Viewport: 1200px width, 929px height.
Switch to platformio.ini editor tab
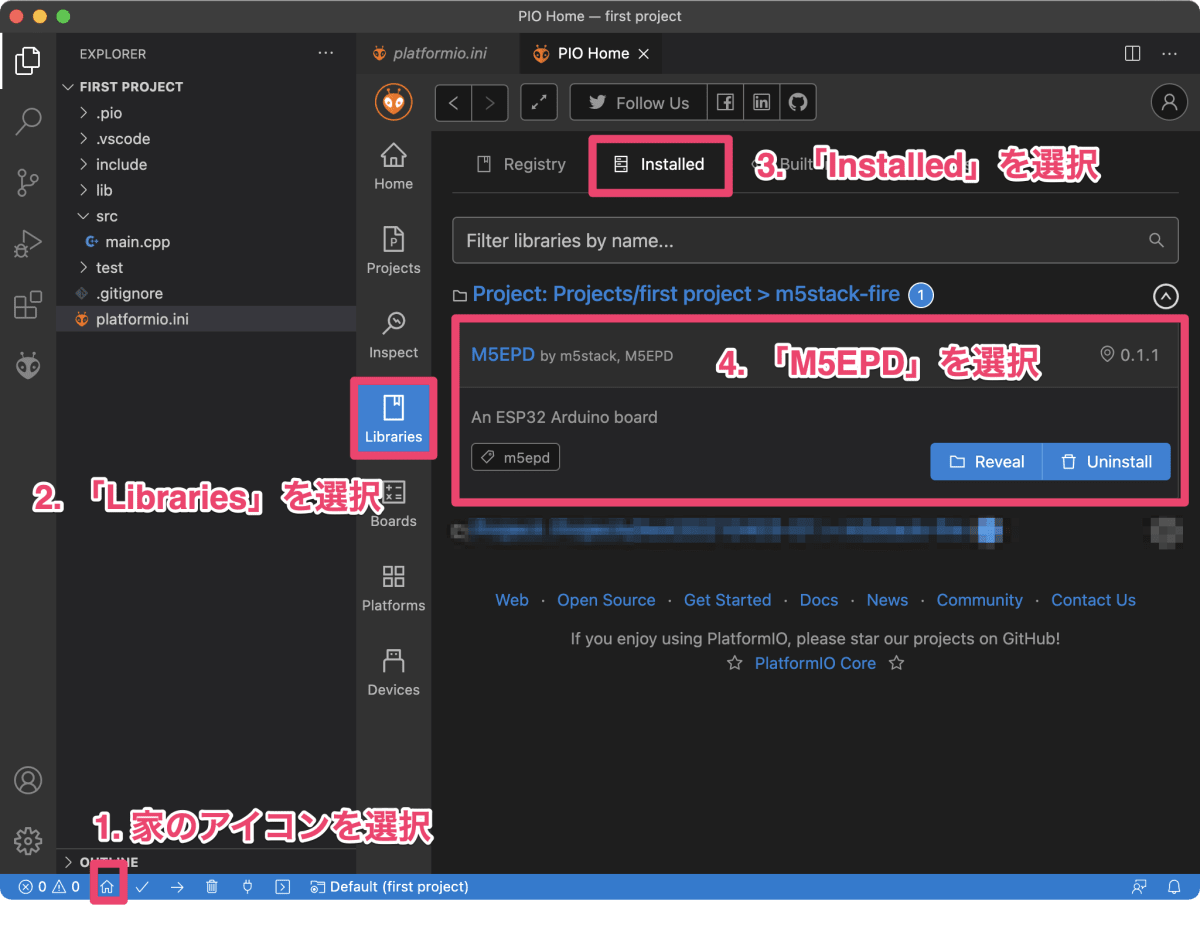click(430, 53)
